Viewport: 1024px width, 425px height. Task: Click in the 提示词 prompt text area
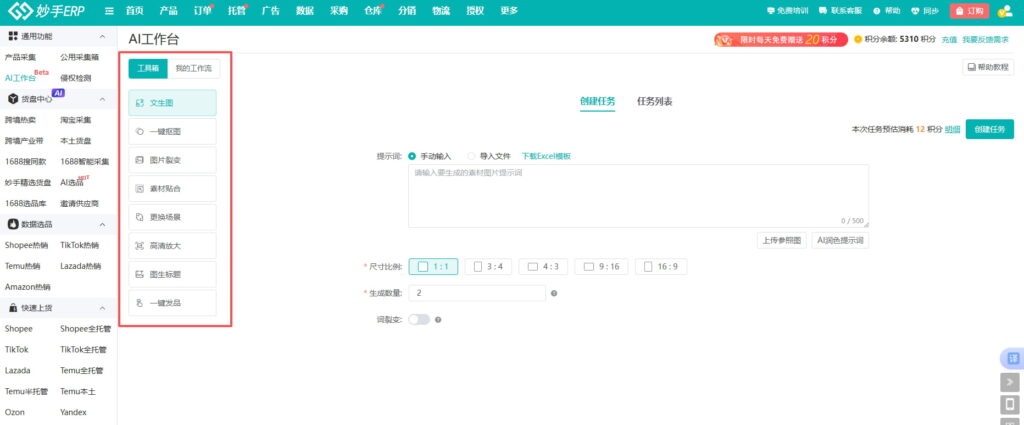coord(639,196)
